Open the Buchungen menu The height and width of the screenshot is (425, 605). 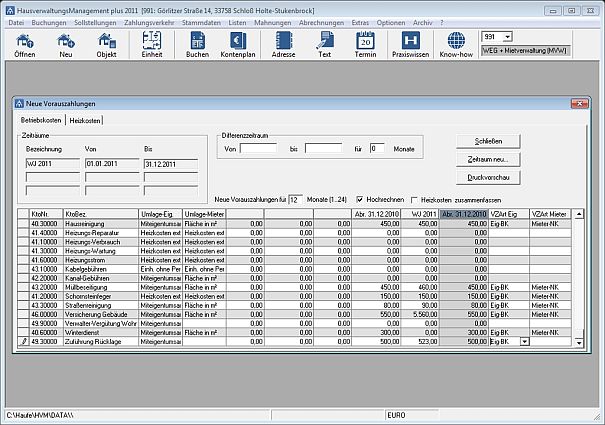49,23
